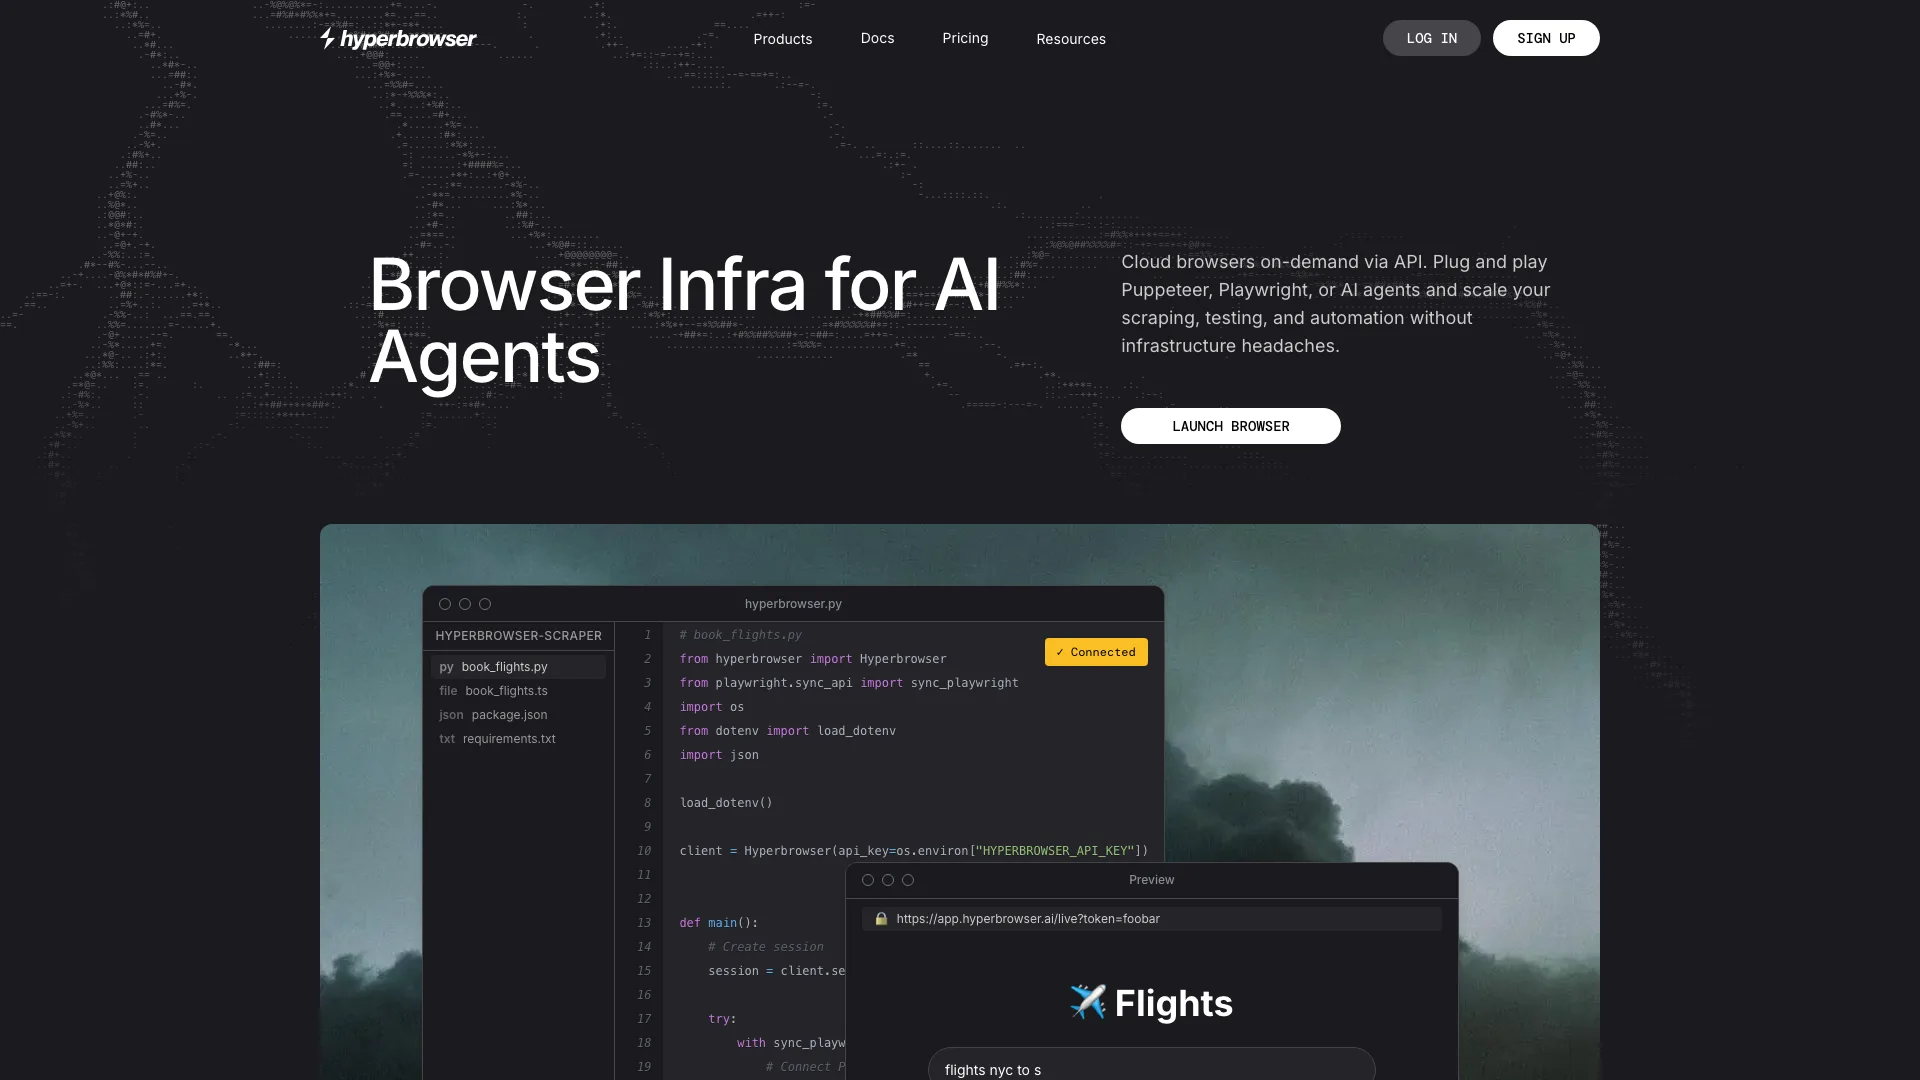Click the 'Cloud browsers on-demand via API' description

[1336, 304]
